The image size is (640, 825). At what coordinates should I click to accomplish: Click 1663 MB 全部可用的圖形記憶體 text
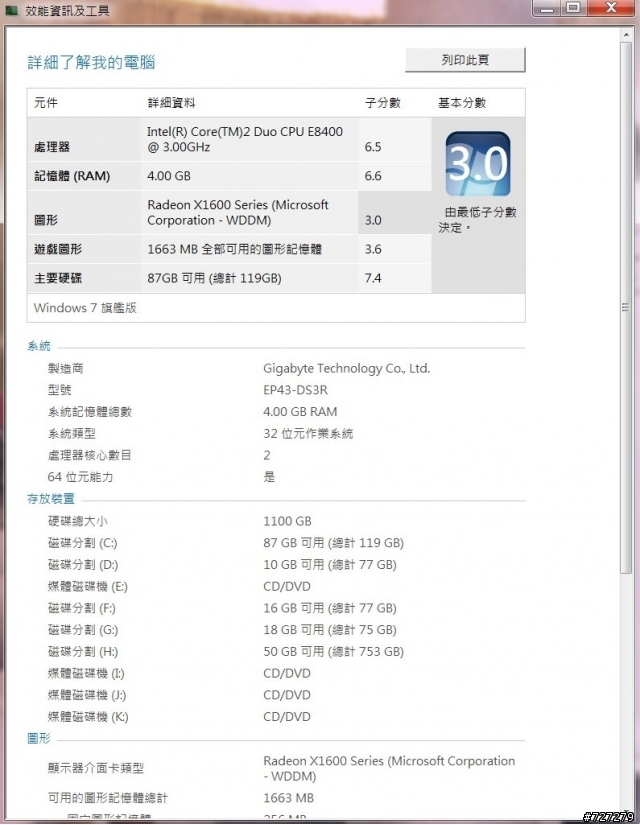[234, 249]
